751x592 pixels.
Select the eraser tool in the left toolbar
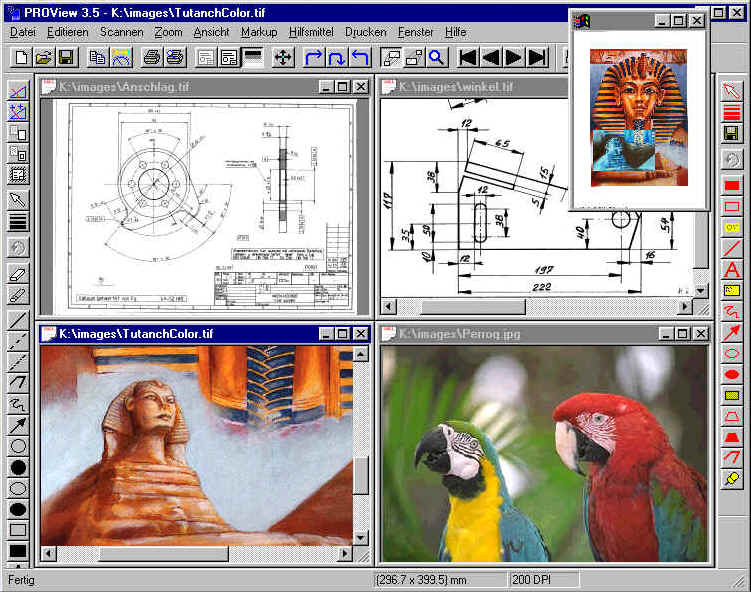coord(18,274)
